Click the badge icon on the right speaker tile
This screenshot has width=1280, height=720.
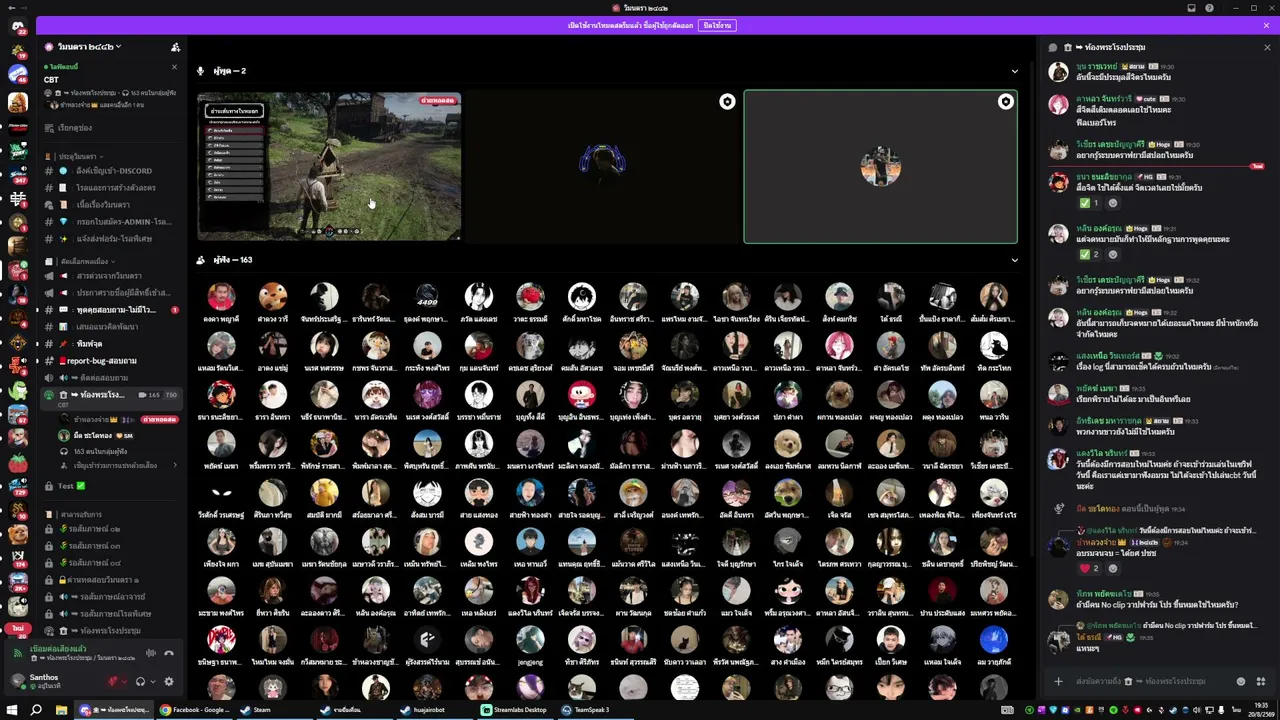pos(1005,101)
